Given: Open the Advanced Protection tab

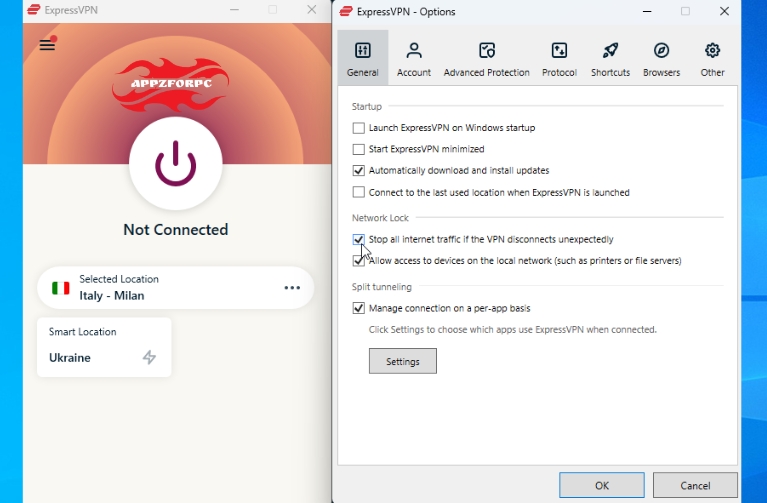Looking at the screenshot, I should 487,58.
